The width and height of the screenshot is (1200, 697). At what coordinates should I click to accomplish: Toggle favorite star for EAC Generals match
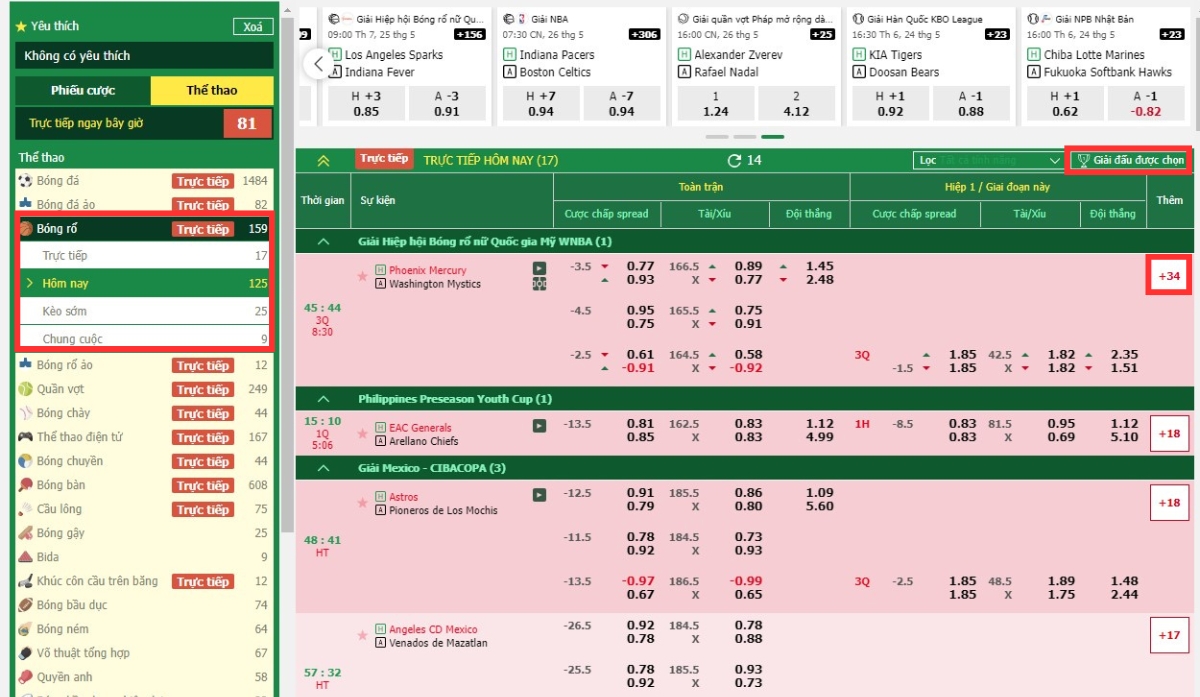pyautogui.click(x=362, y=434)
